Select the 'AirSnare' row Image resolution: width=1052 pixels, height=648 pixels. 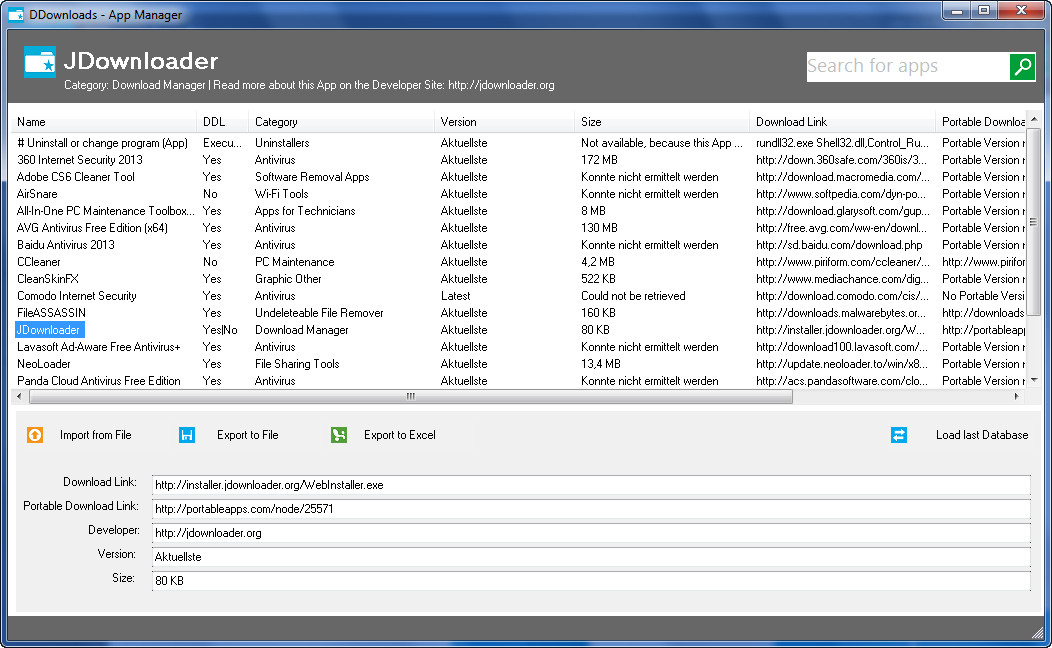[x=519, y=194]
